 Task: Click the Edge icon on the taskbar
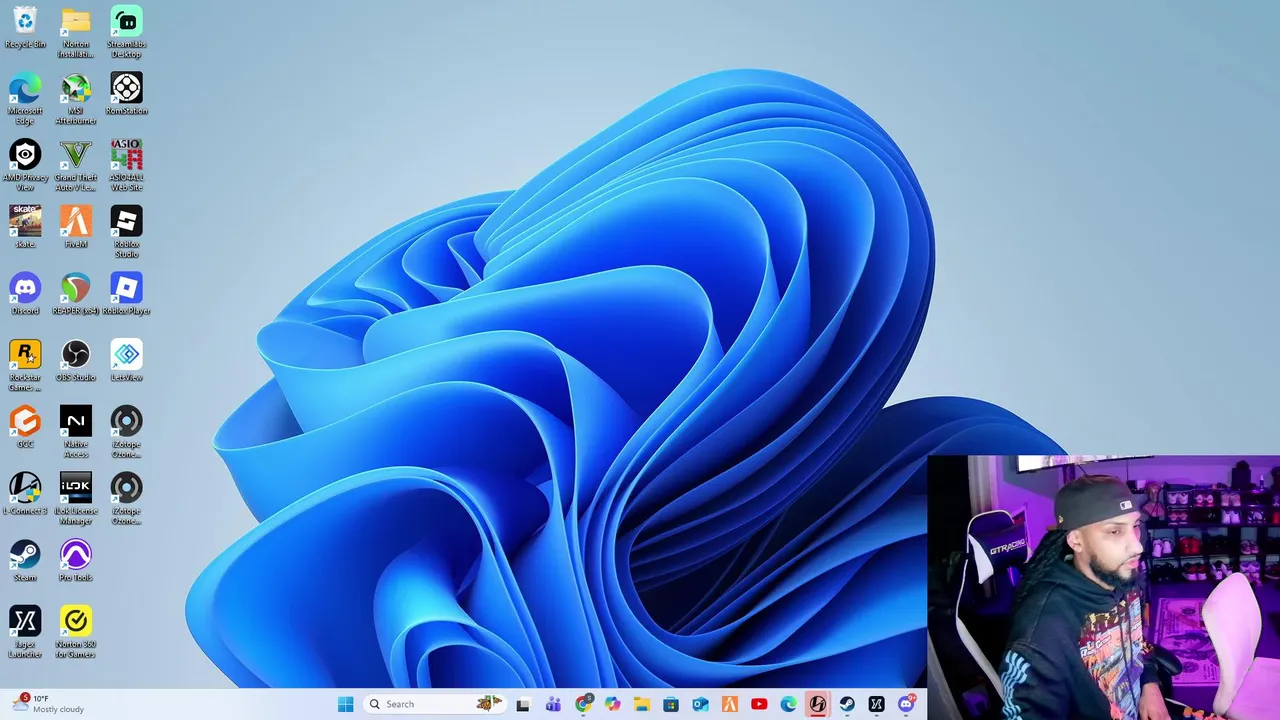point(788,704)
